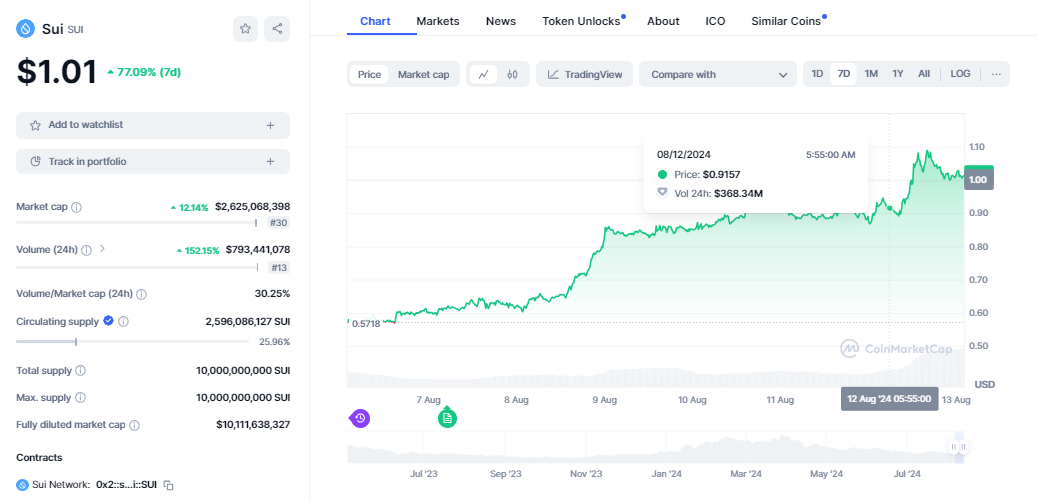Click the Sui Network contract logo icon
The height and width of the screenshot is (501, 1038).
click(22, 484)
